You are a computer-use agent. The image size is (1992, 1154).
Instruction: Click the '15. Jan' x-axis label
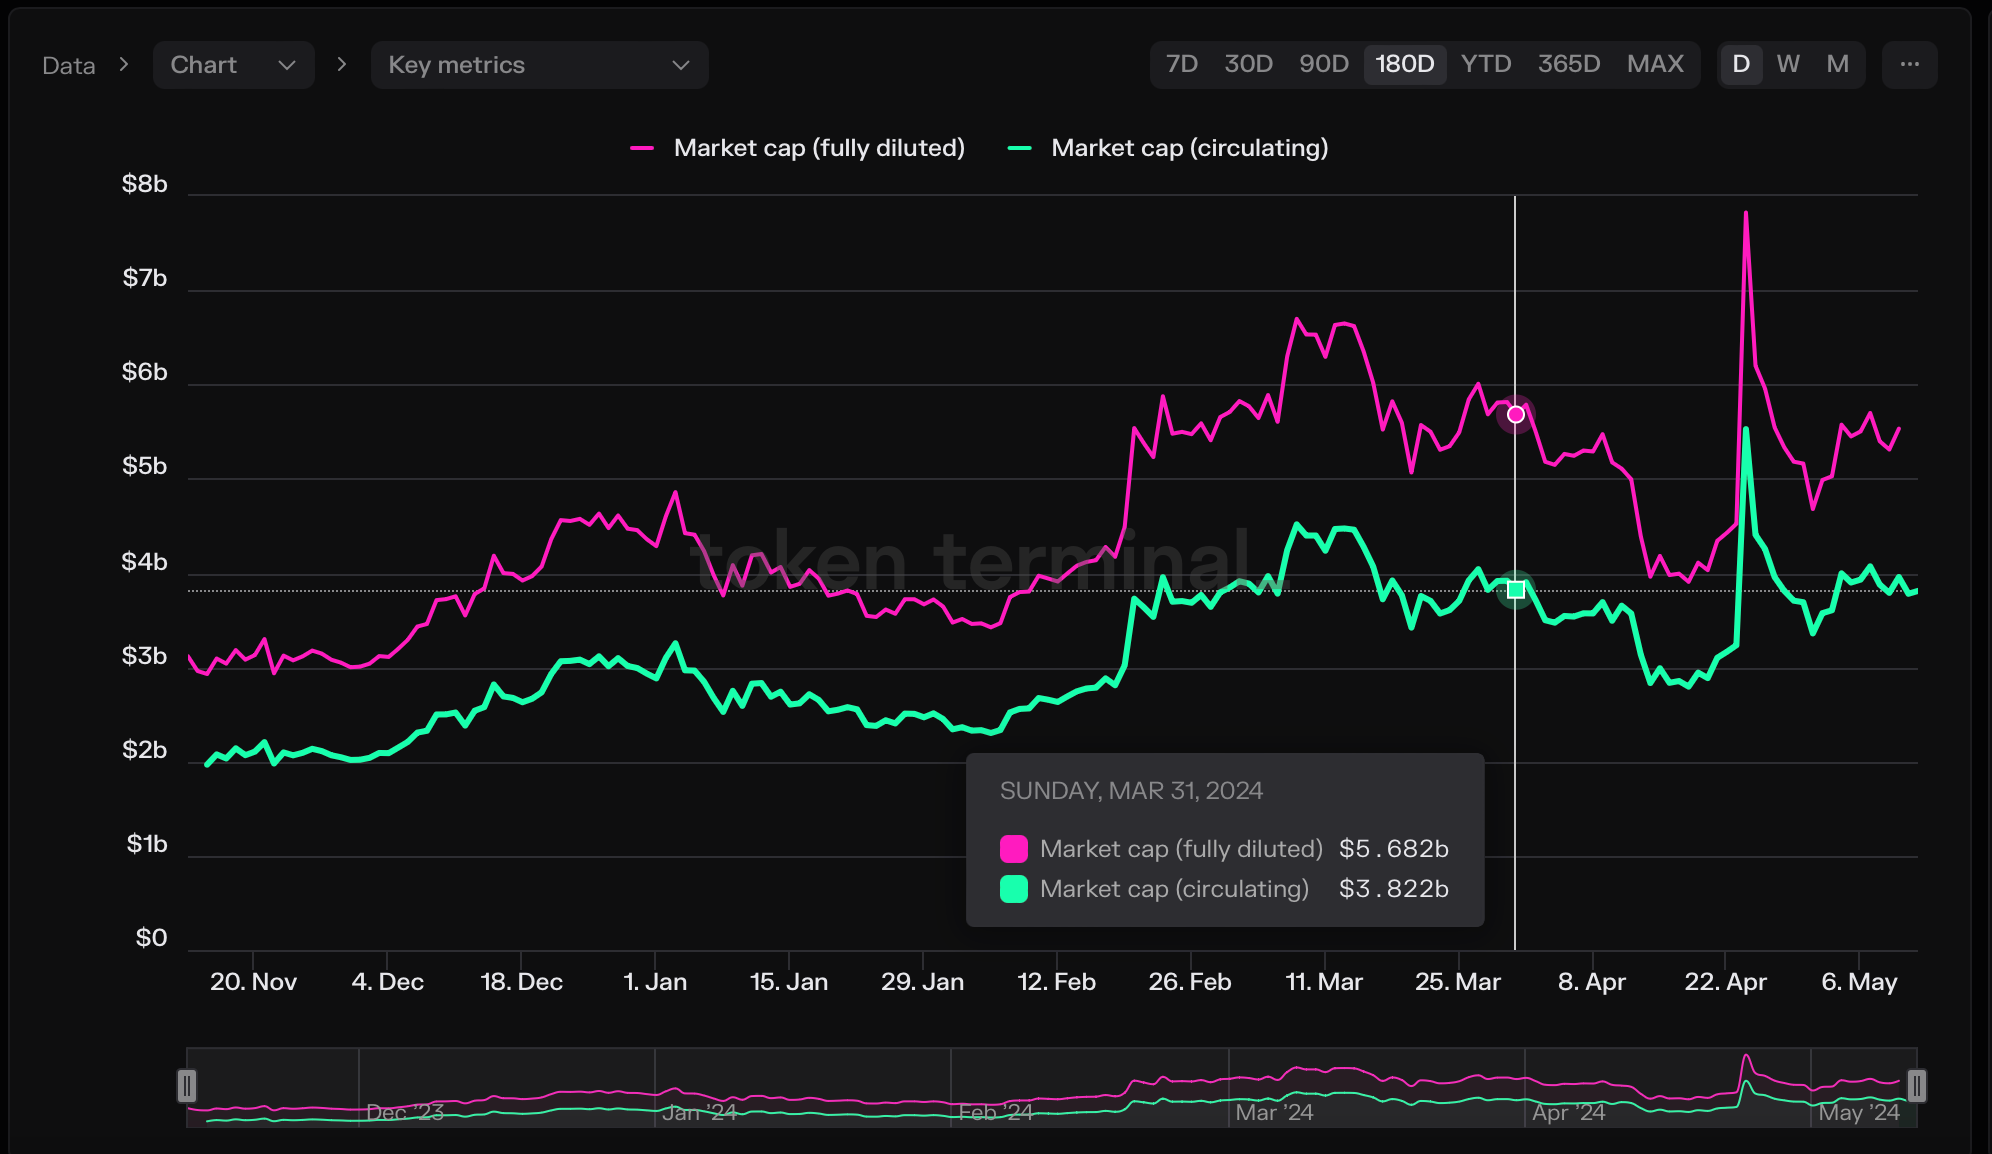[x=789, y=982]
